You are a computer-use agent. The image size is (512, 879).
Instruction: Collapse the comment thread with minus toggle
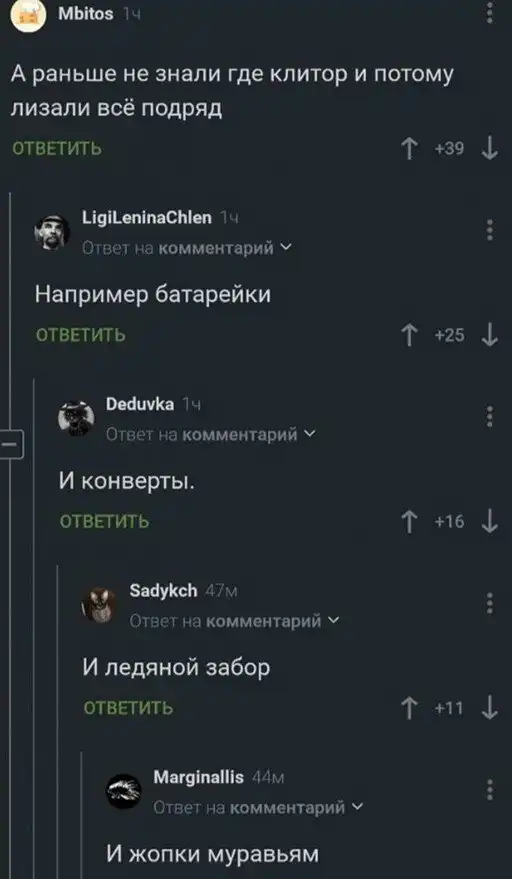pyautogui.click(x=11, y=445)
